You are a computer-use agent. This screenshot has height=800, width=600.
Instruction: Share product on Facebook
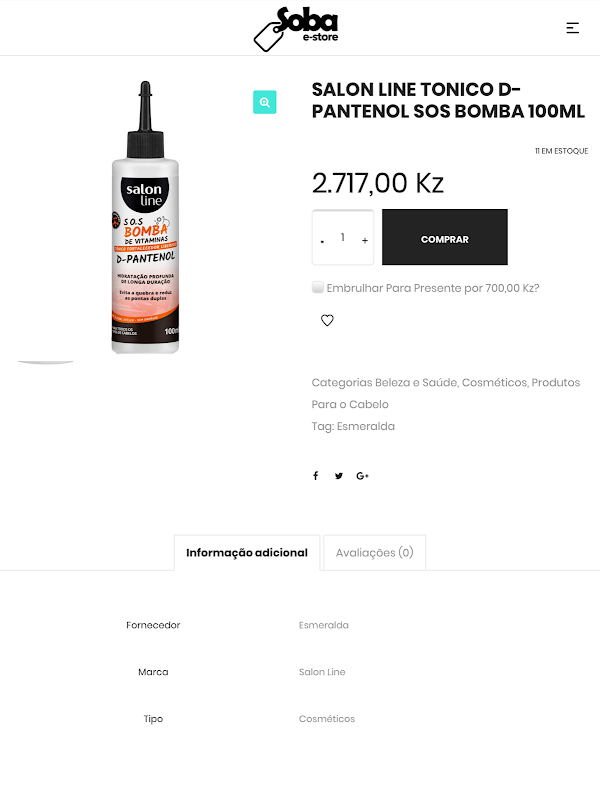(316, 476)
